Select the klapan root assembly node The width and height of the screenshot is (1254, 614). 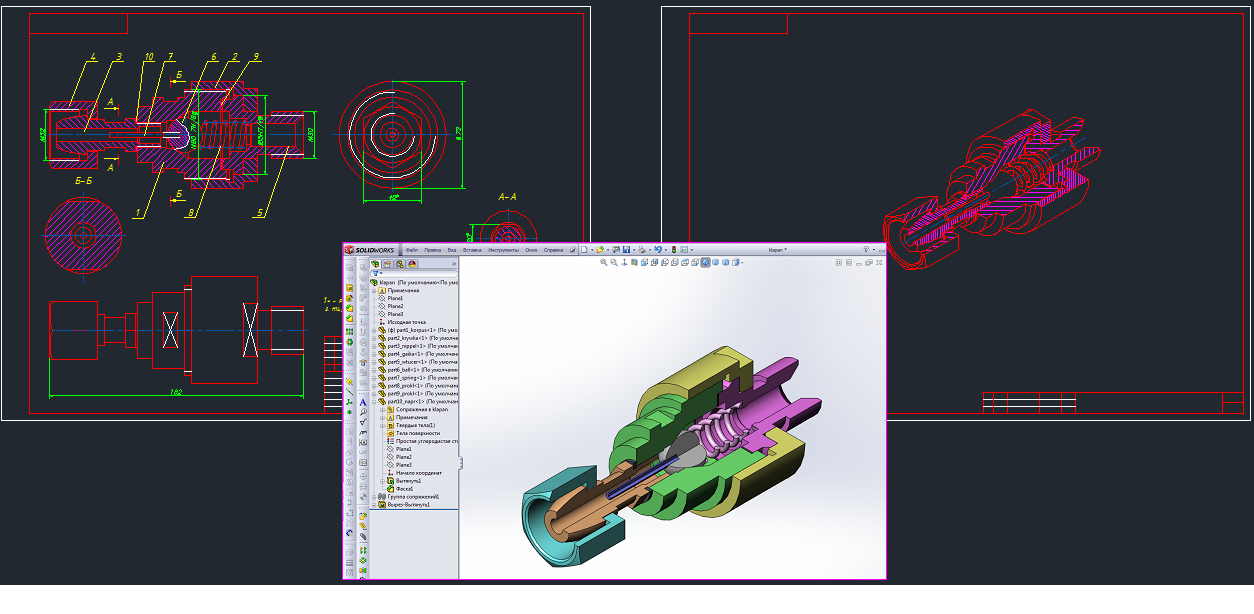point(414,282)
